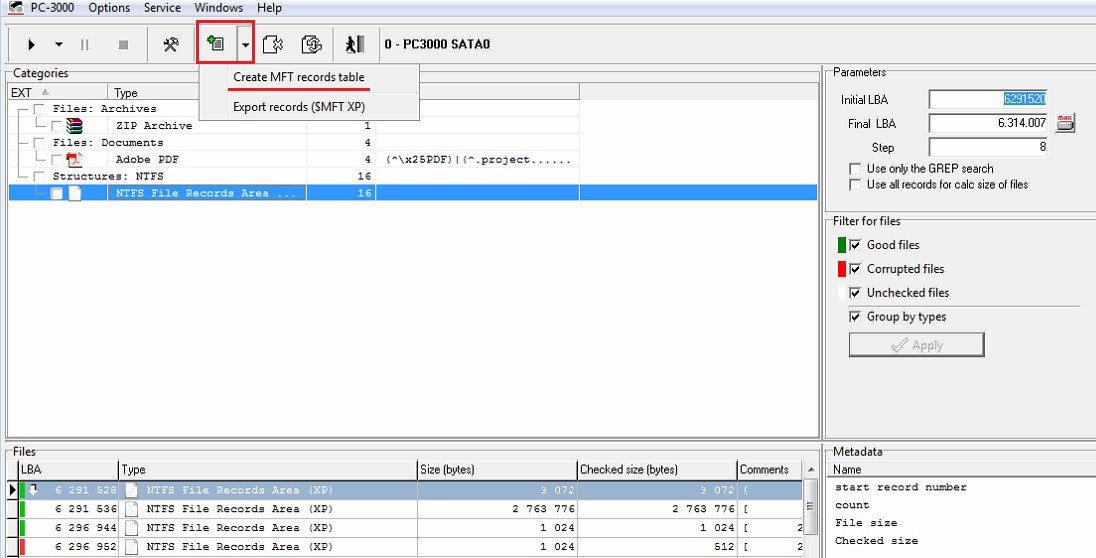Click the Step input field
This screenshot has height=558, width=1096.
pos(987,147)
